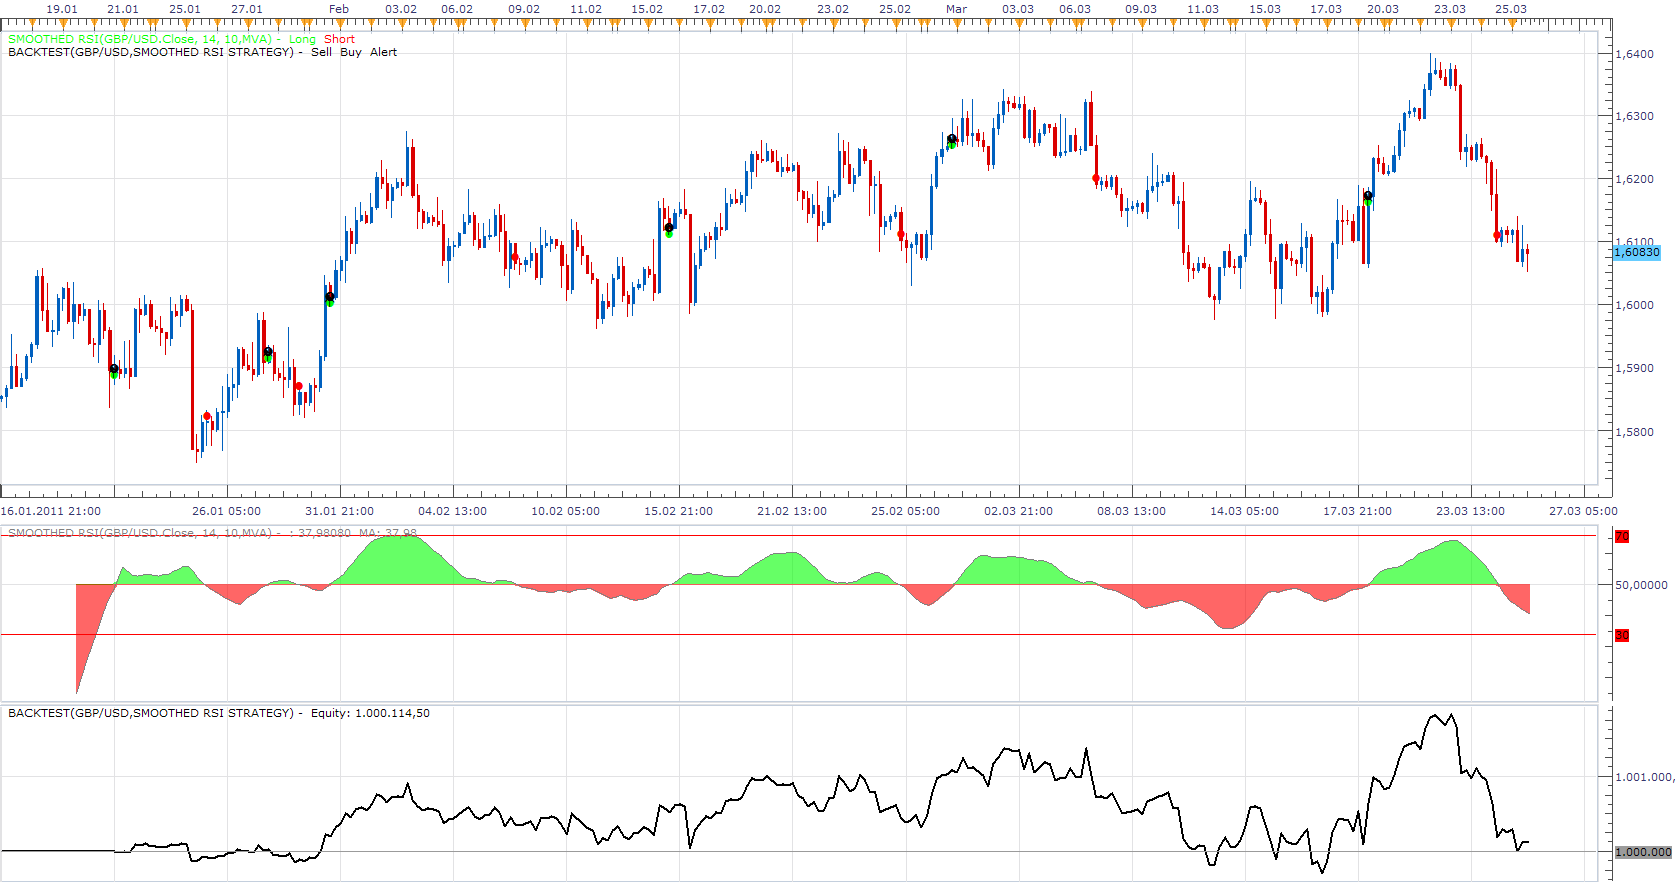Click the current price tag 1,60830

(1637, 253)
